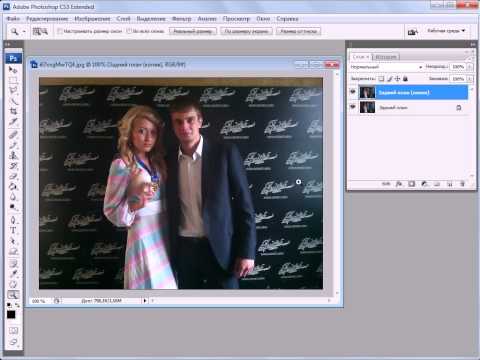Open the workspace dropdown in options bar
The height and width of the screenshot is (360, 480).
(x=446, y=31)
